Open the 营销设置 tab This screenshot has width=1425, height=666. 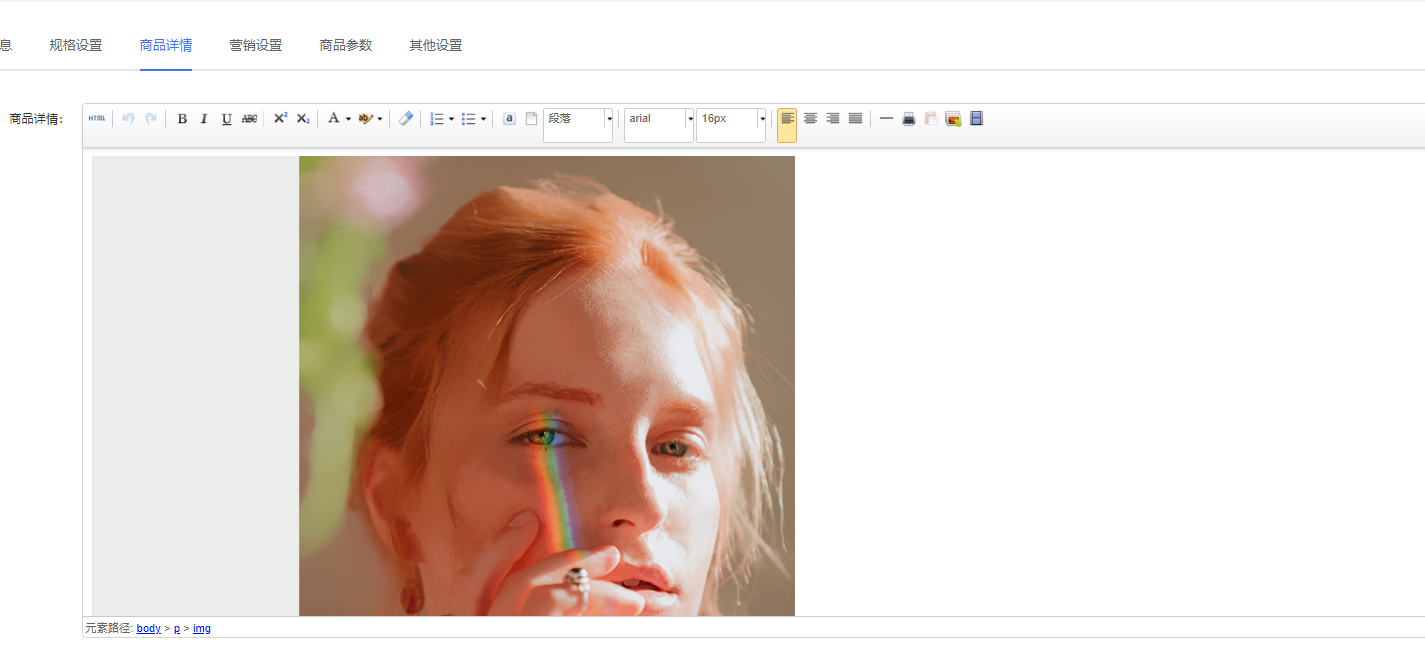pos(256,45)
